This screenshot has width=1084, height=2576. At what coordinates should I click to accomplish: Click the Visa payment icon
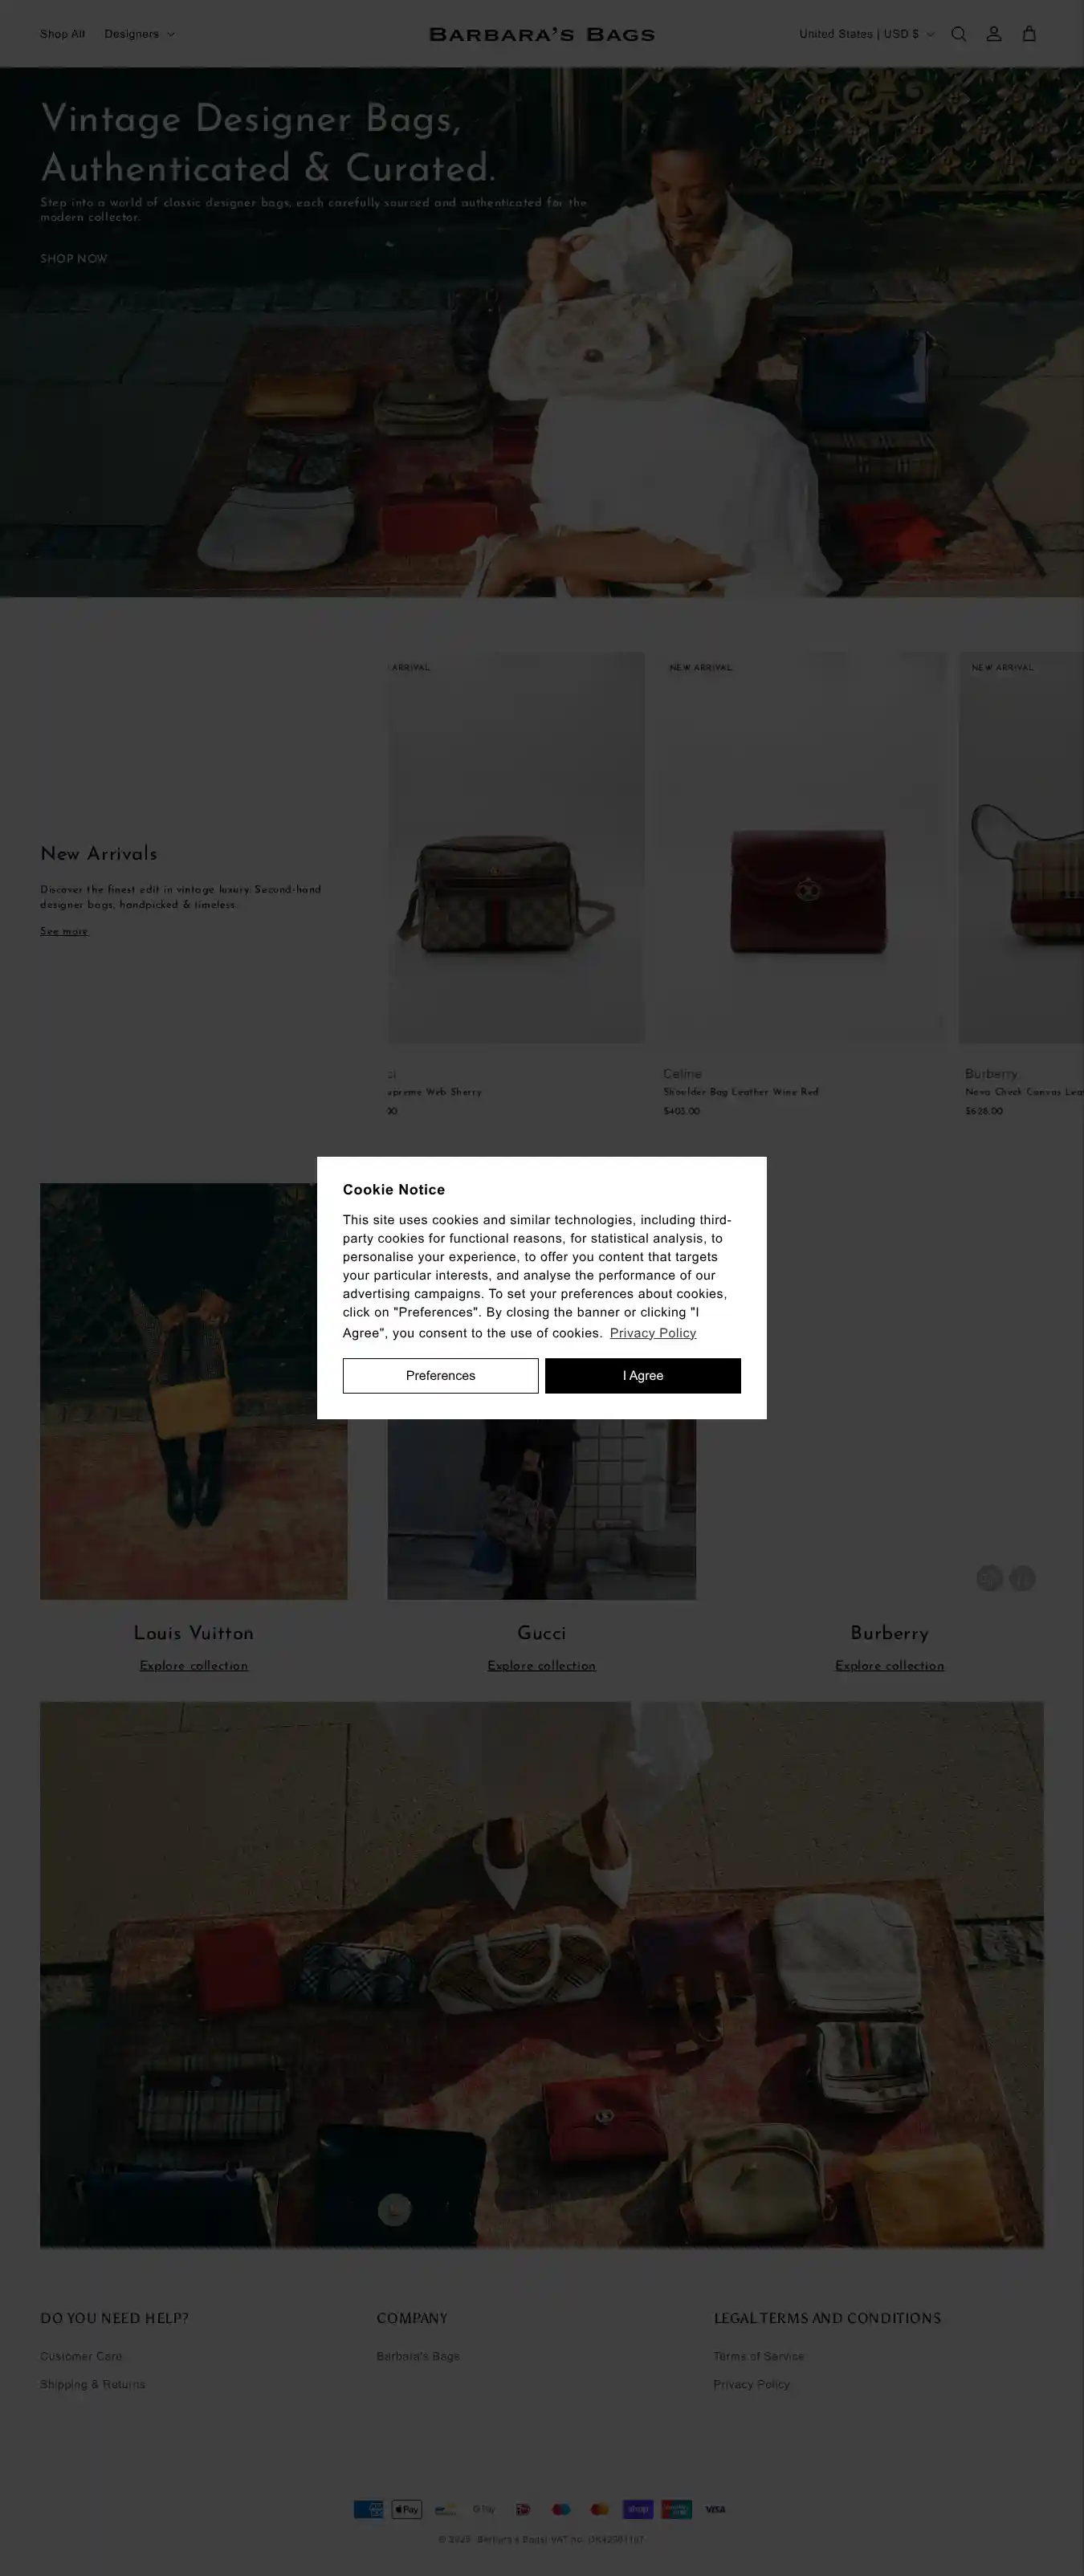pyautogui.click(x=715, y=2509)
